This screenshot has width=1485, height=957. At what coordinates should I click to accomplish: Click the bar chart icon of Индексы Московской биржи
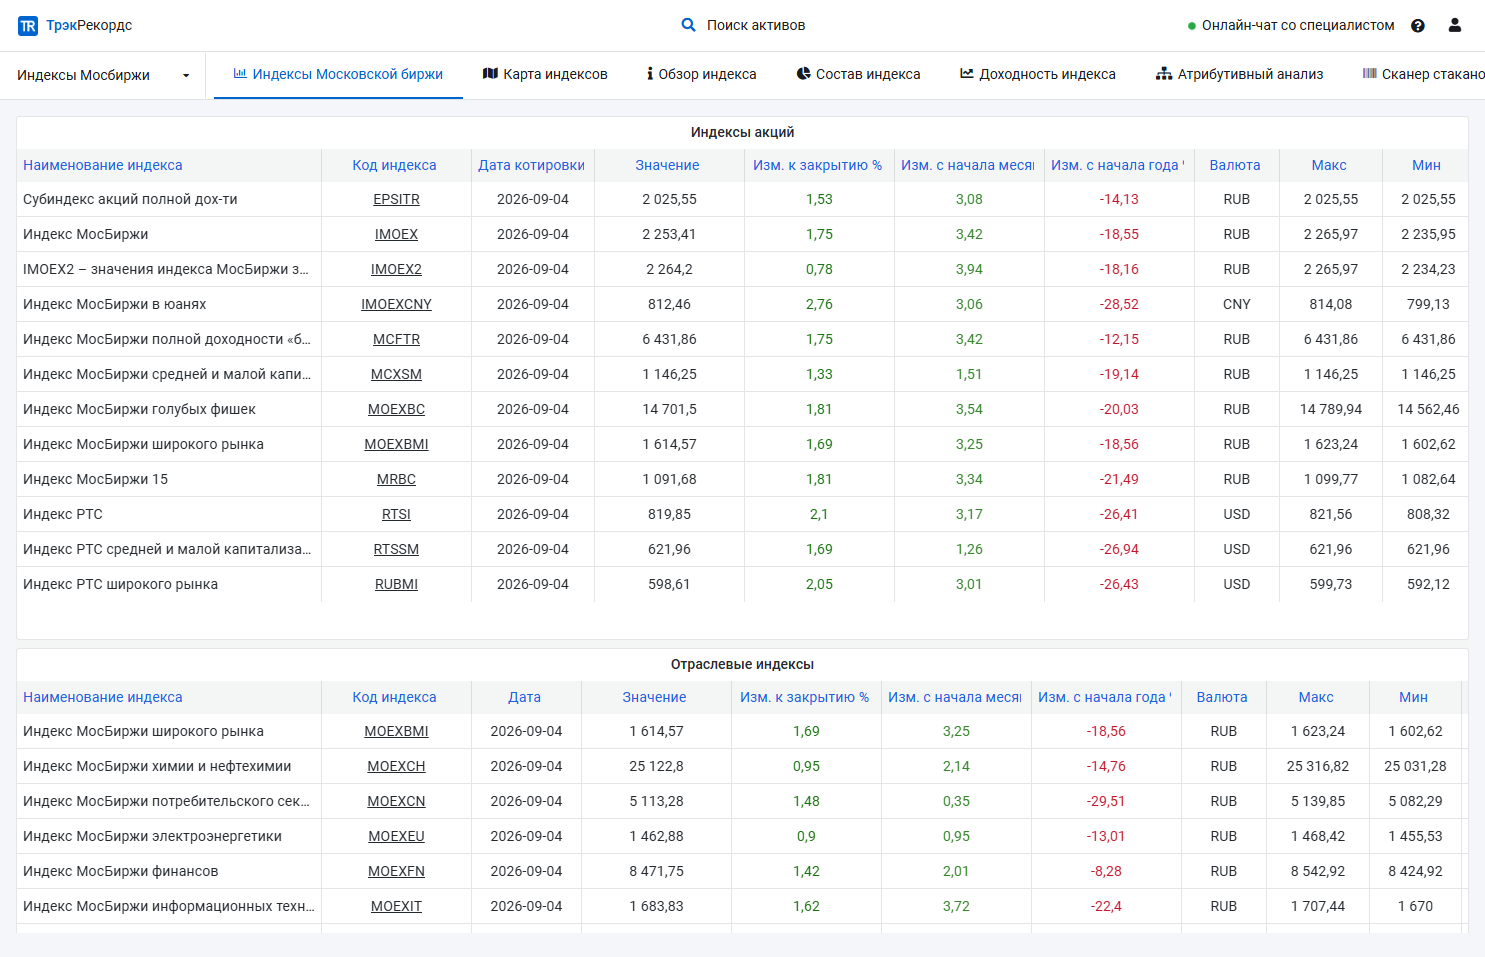point(240,73)
